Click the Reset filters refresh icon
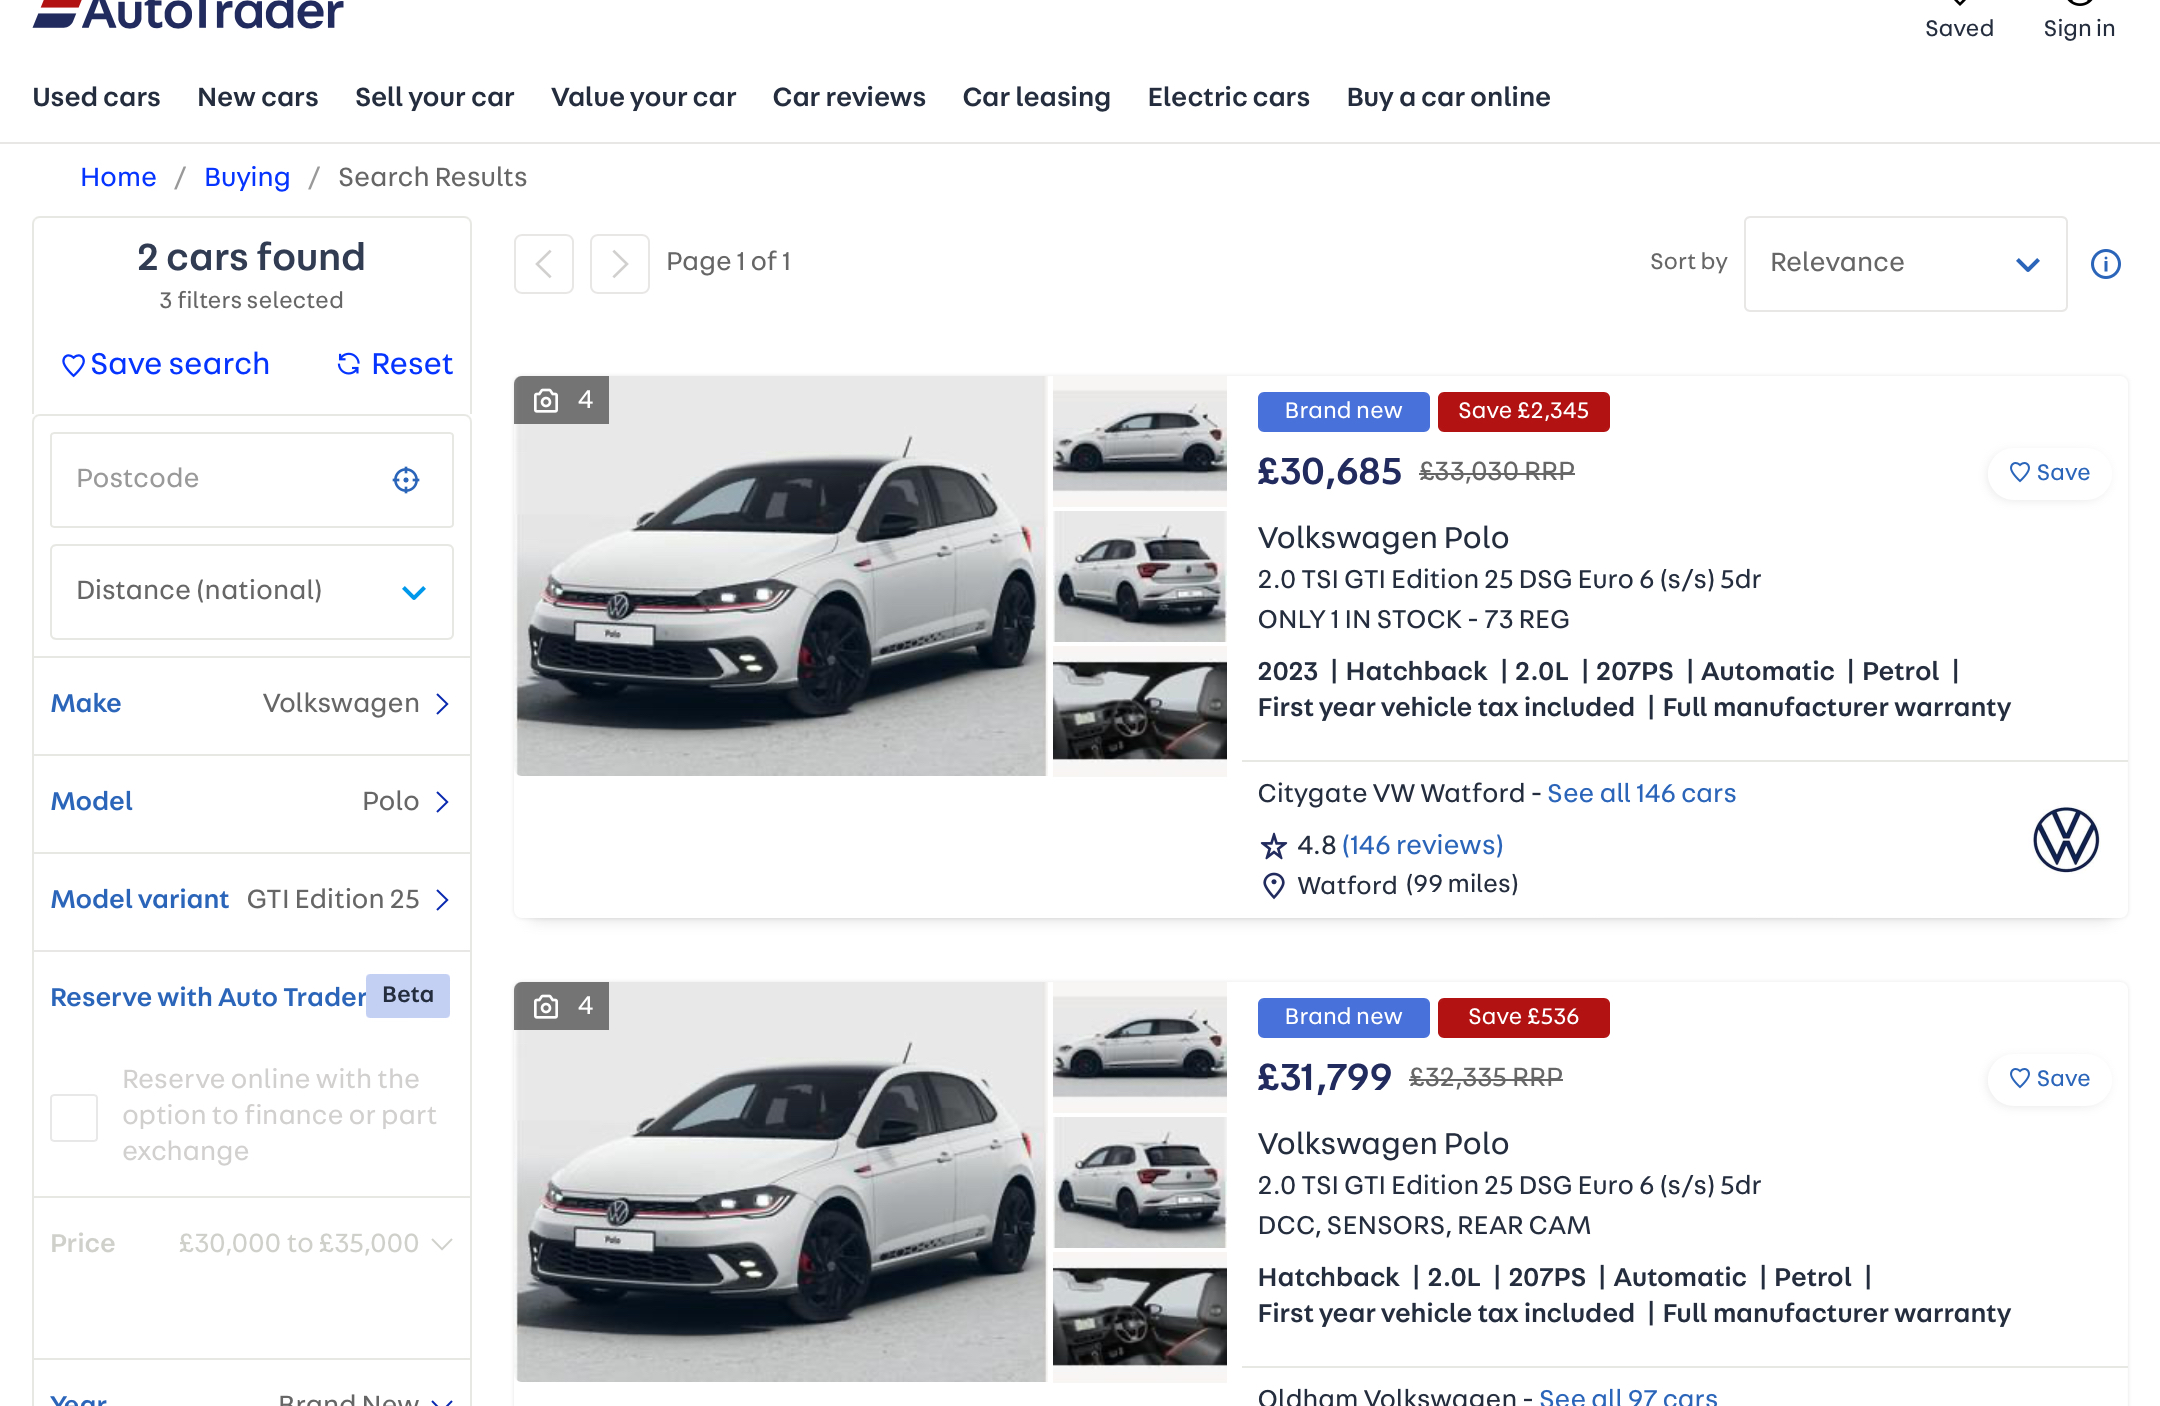 349,364
